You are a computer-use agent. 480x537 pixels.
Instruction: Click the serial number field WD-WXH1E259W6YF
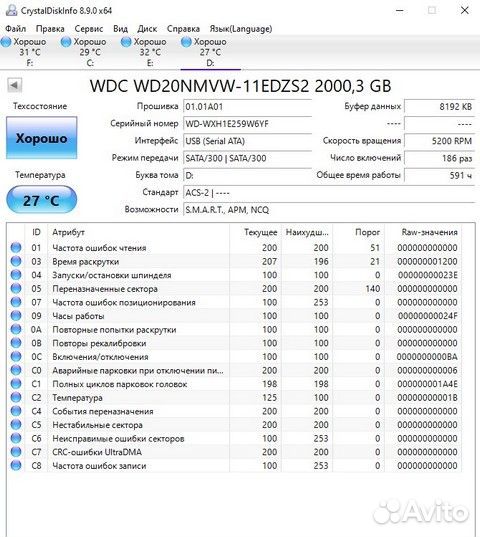coord(248,124)
